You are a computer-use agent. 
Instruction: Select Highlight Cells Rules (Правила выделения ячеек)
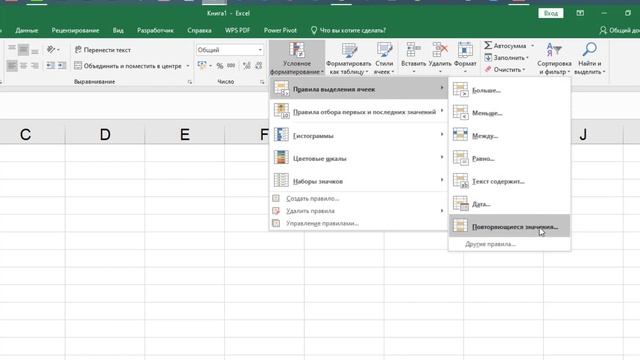coord(359,89)
